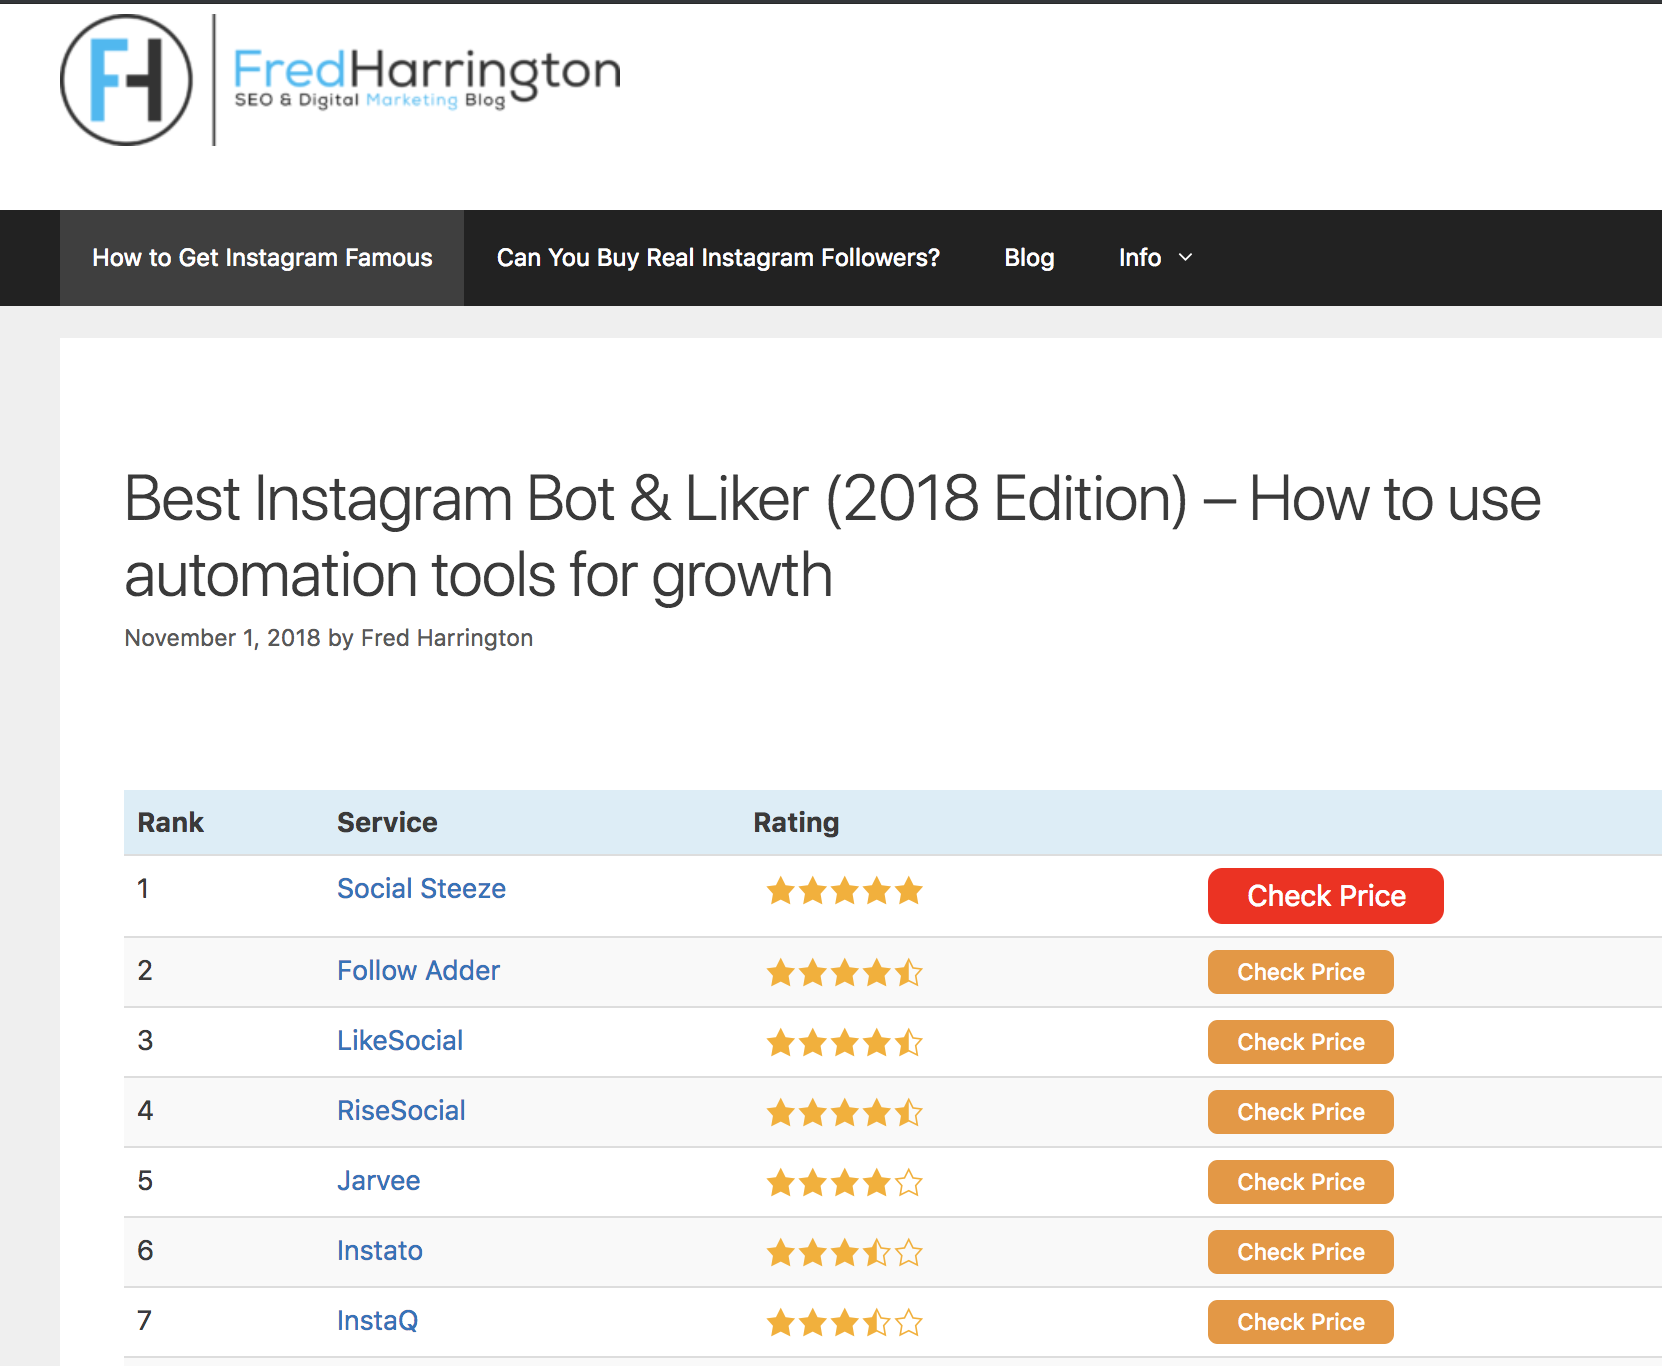Image resolution: width=1662 pixels, height=1366 pixels.
Task: Open the Jarvee service link
Action: 378,1181
